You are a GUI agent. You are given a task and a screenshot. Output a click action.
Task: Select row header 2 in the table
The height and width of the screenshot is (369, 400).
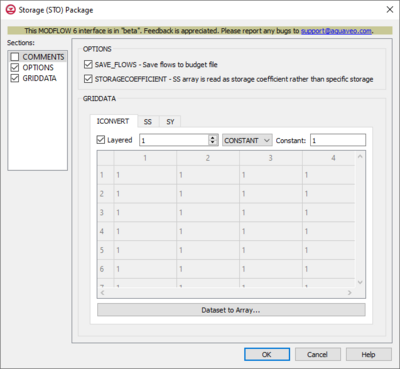point(105,194)
